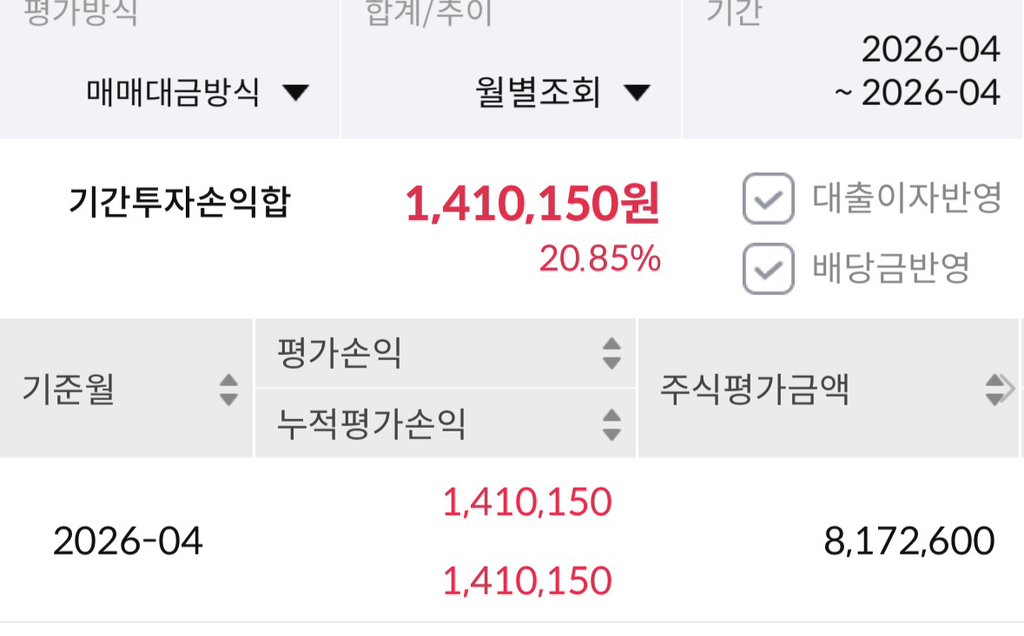Click the 평가손익 sort arrows icon
Viewport: 1024px width, 636px height.
point(611,352)
